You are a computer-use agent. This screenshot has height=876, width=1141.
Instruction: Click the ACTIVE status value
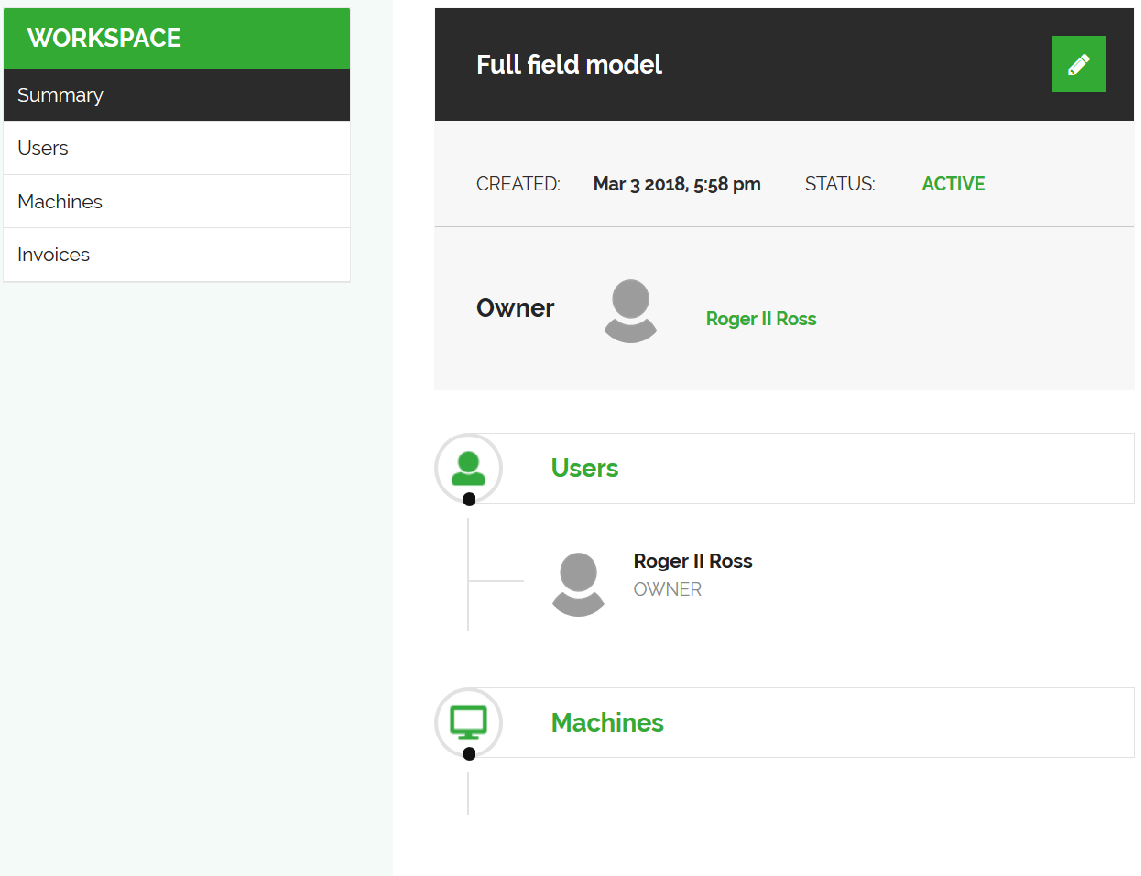click(x=953, y=183)
